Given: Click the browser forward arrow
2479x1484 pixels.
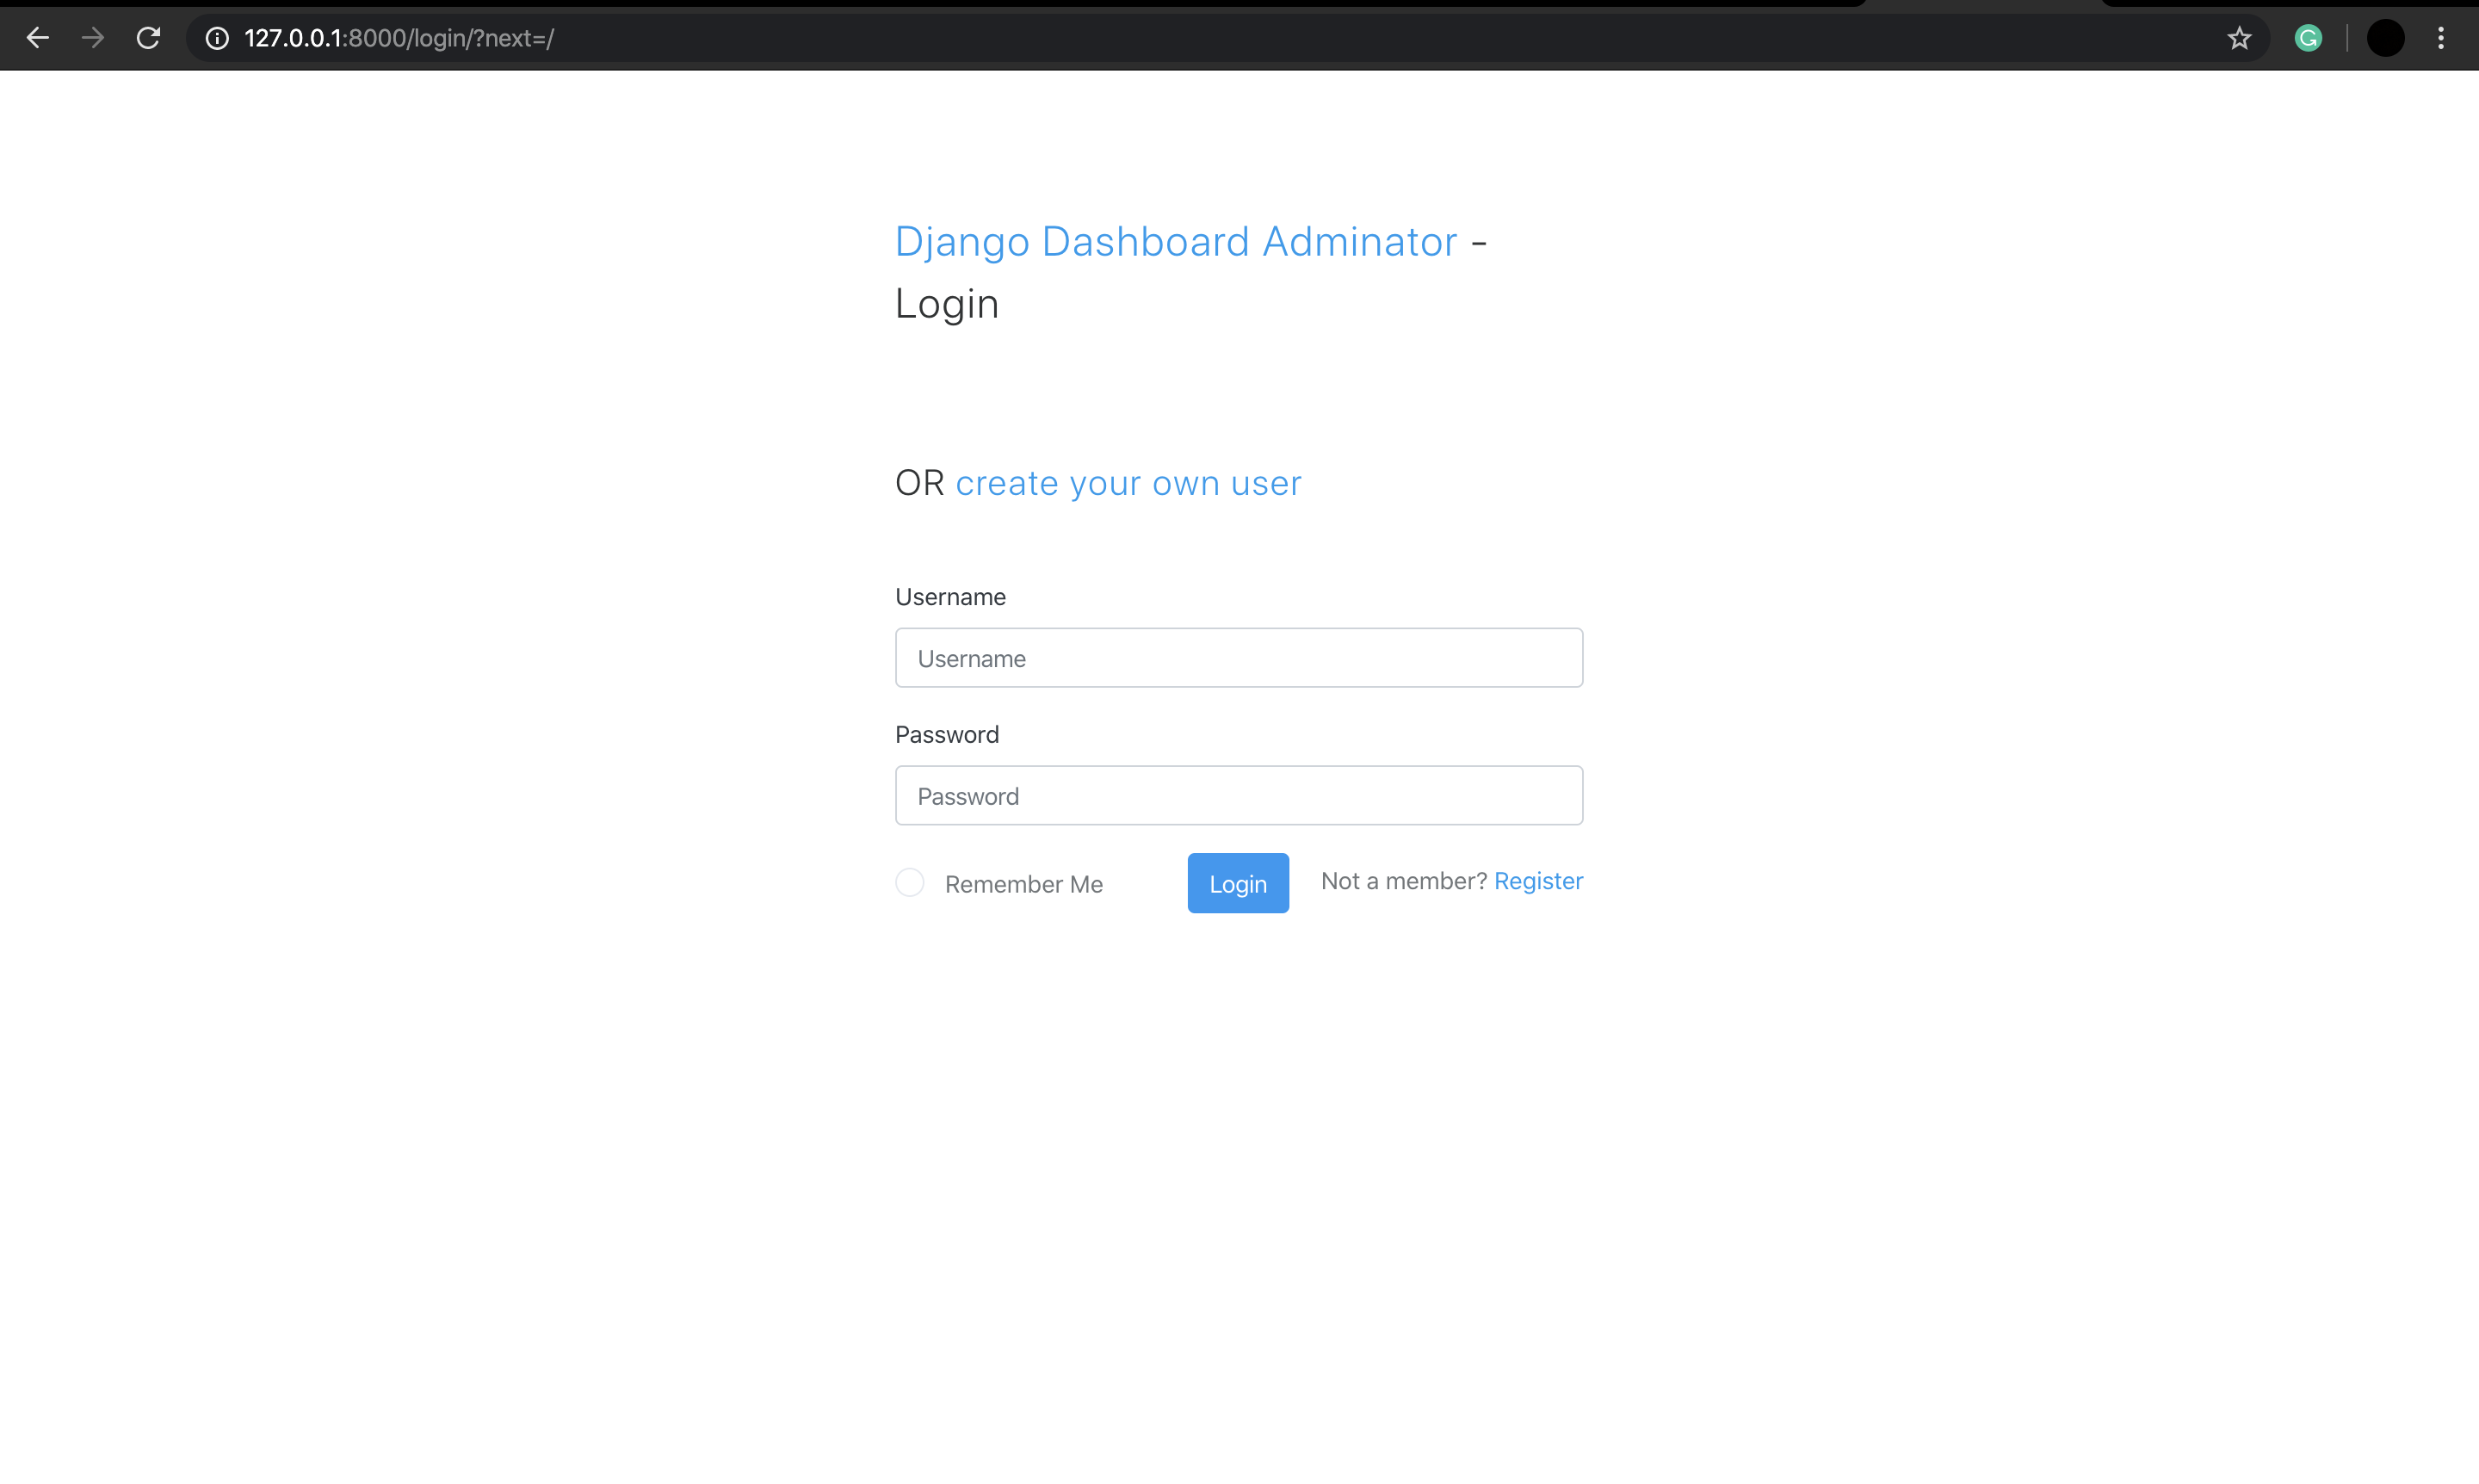Looking at the screenshot, I should (x=93, y=38).
